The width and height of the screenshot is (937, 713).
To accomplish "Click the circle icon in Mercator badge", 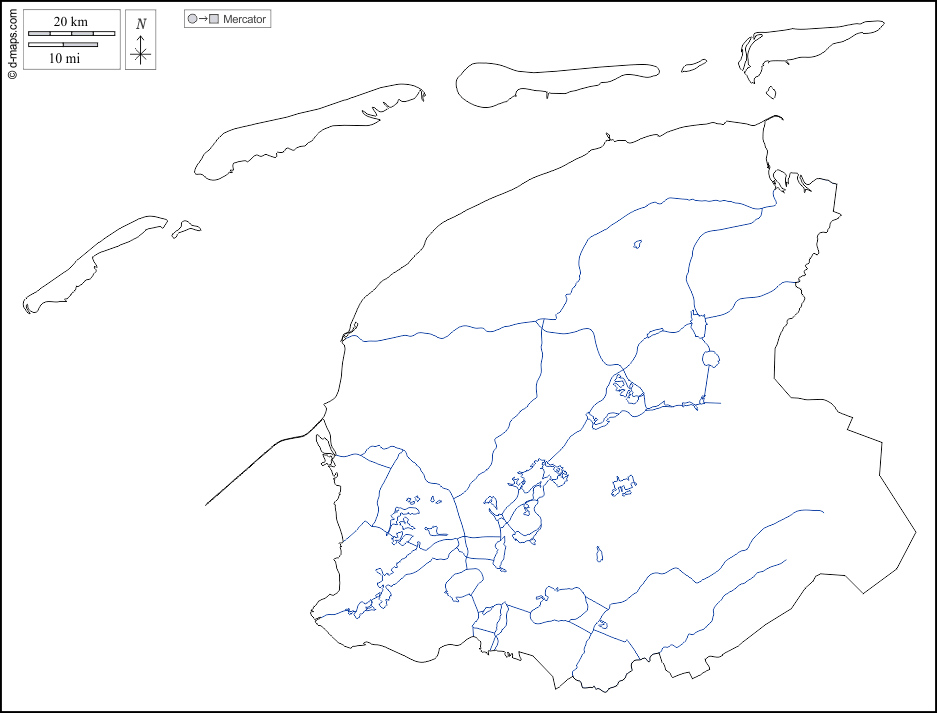I will click(x=192, y=19).
